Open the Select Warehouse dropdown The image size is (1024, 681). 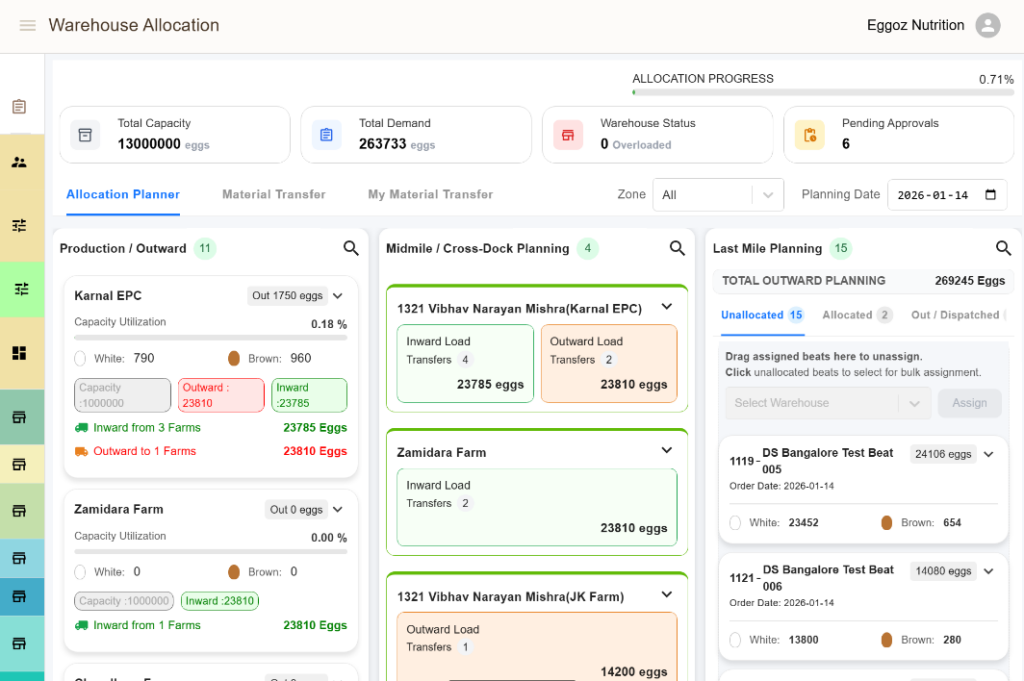[x=828, y=403]
